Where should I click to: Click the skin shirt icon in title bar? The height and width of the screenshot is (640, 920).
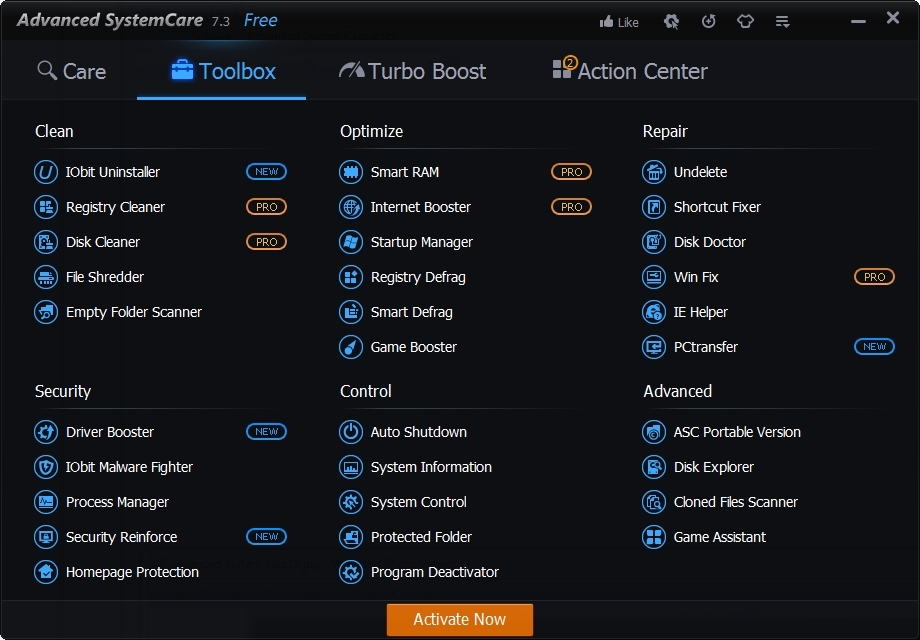pos(745,22)
